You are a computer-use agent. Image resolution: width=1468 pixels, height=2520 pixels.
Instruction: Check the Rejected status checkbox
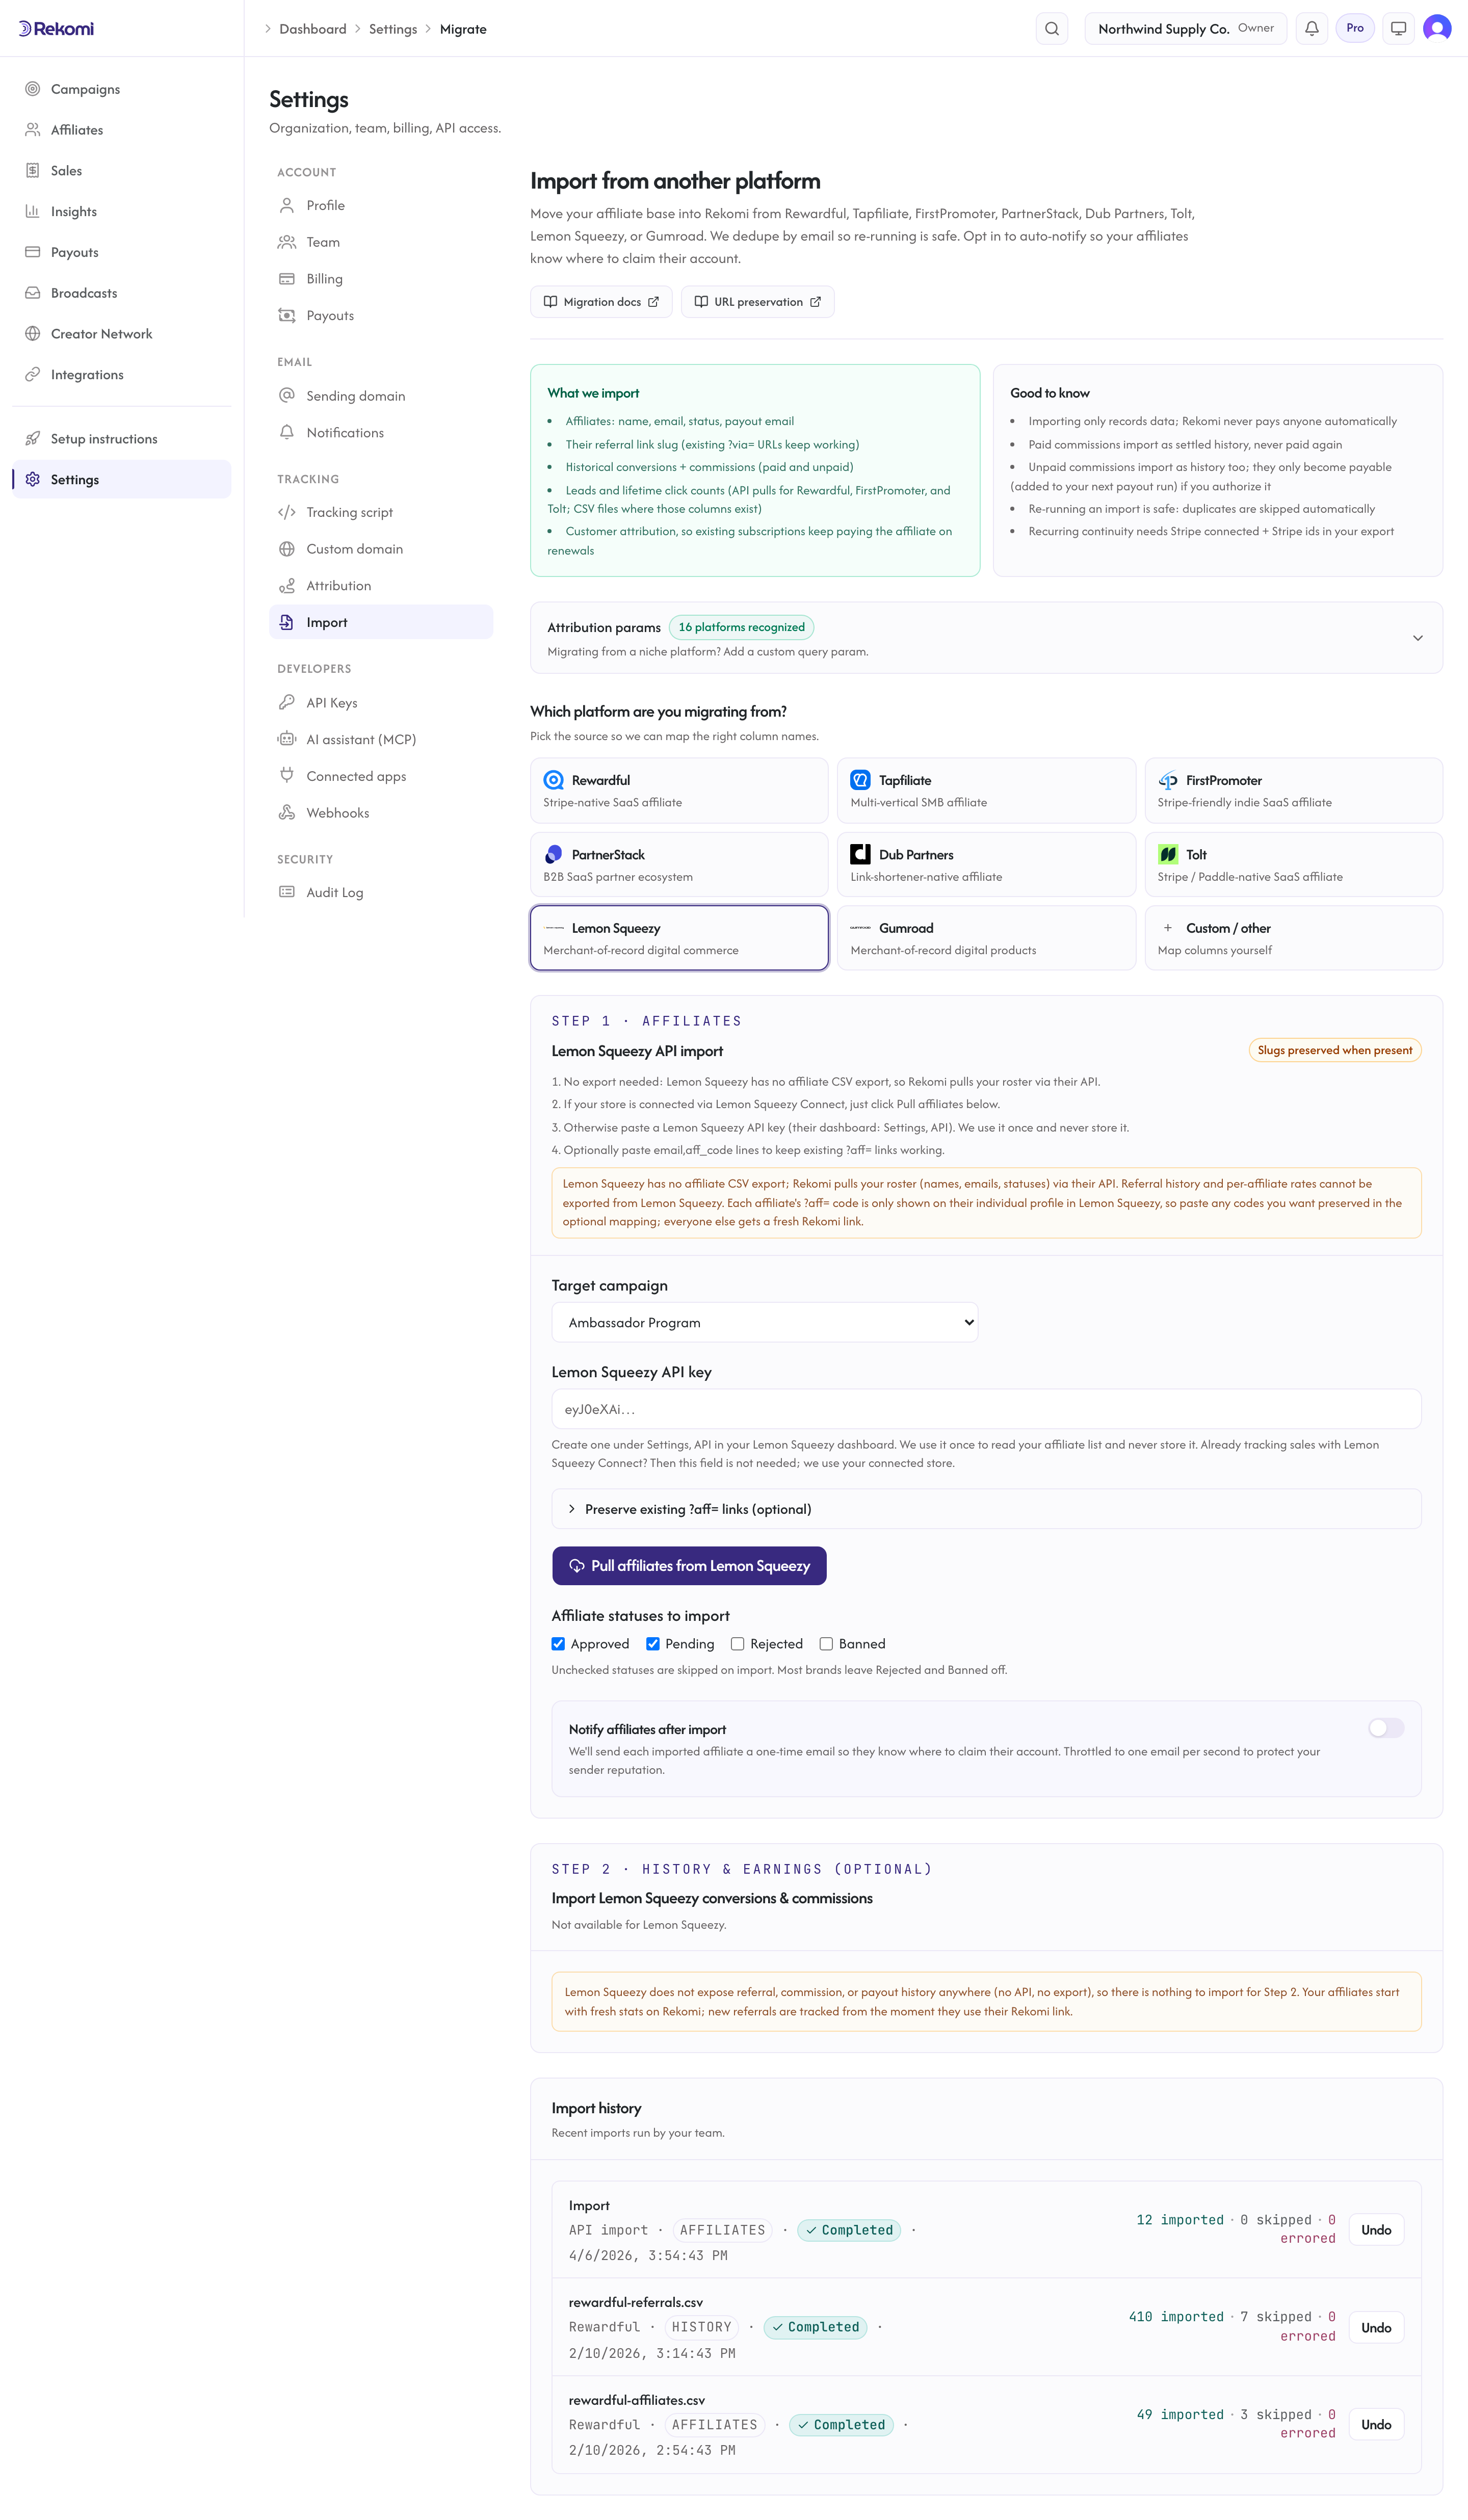click(738, 1644)
